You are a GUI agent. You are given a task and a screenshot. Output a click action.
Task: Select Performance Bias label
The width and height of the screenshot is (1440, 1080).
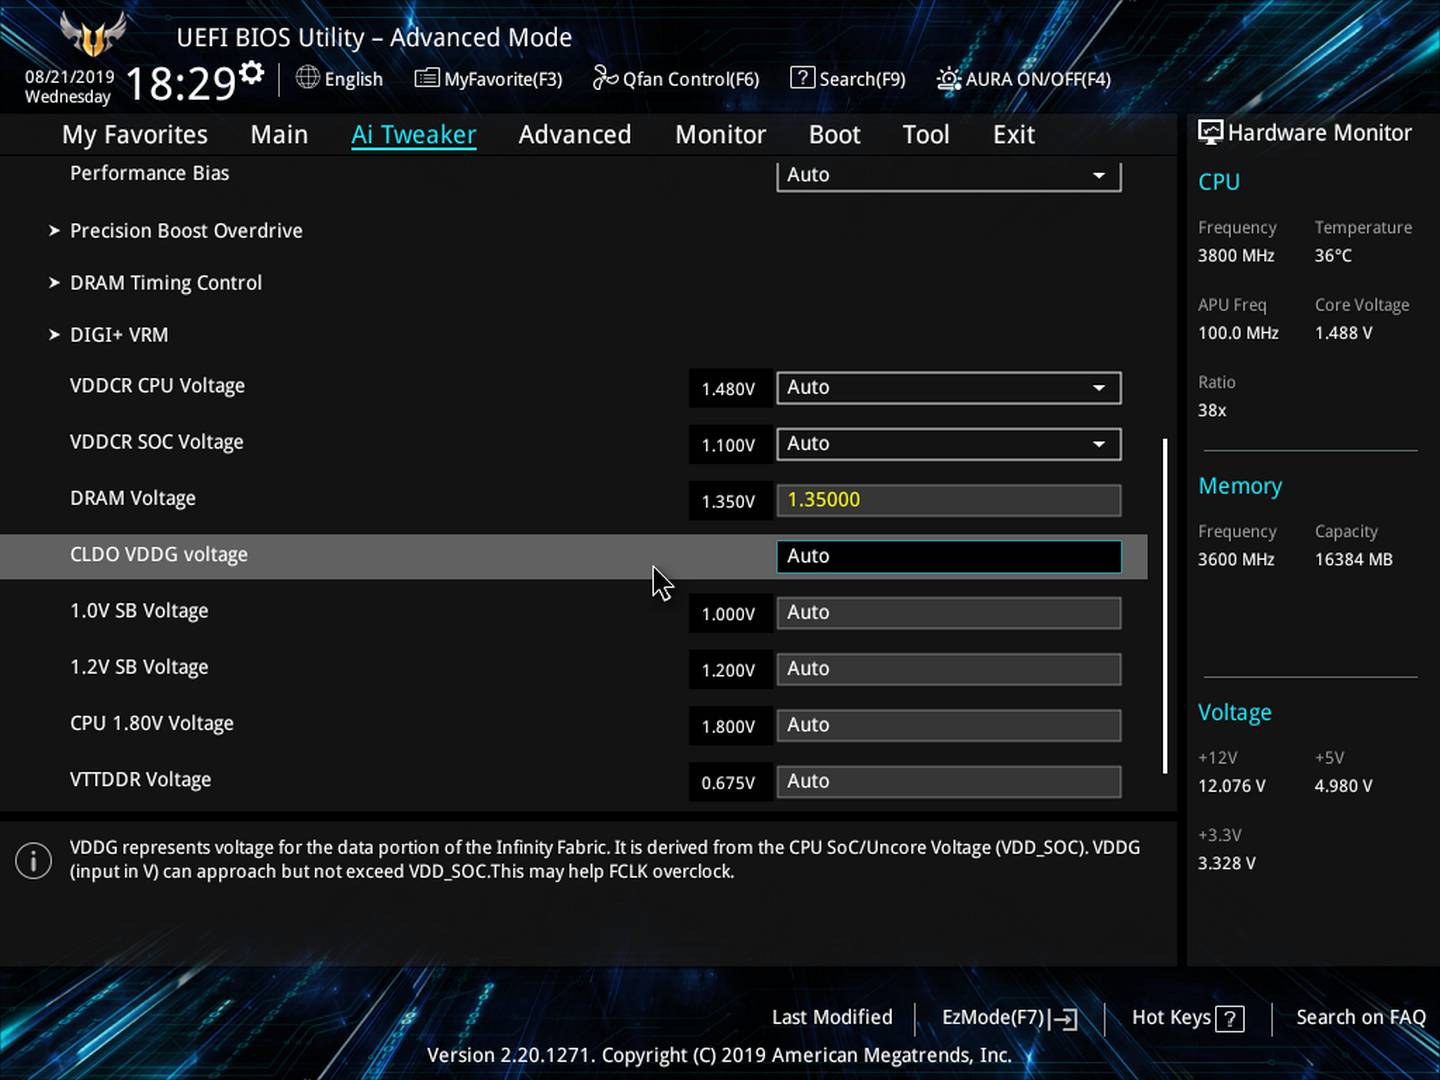150,173
